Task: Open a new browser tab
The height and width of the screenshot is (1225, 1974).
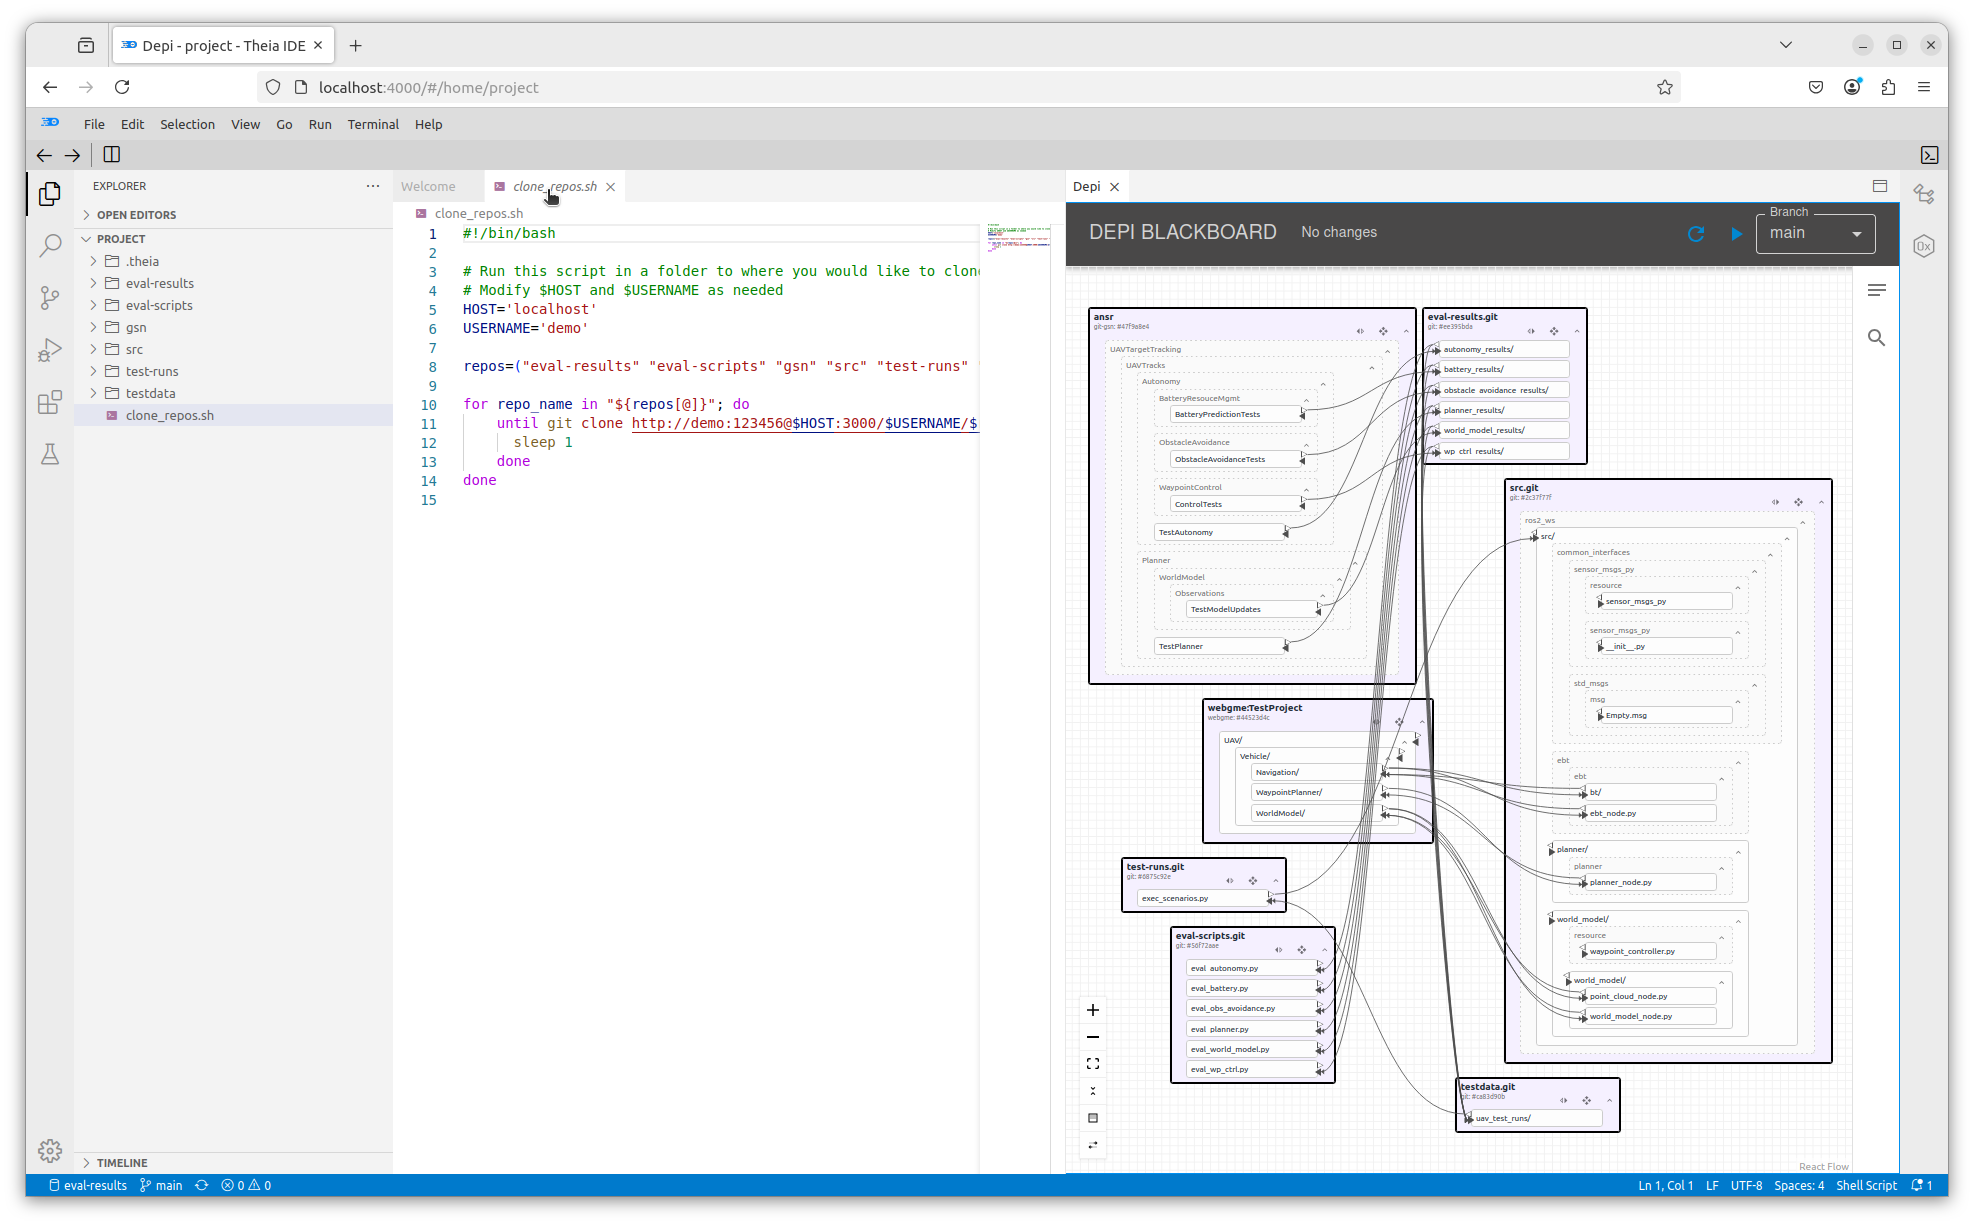Action: (x=355, y=46)
